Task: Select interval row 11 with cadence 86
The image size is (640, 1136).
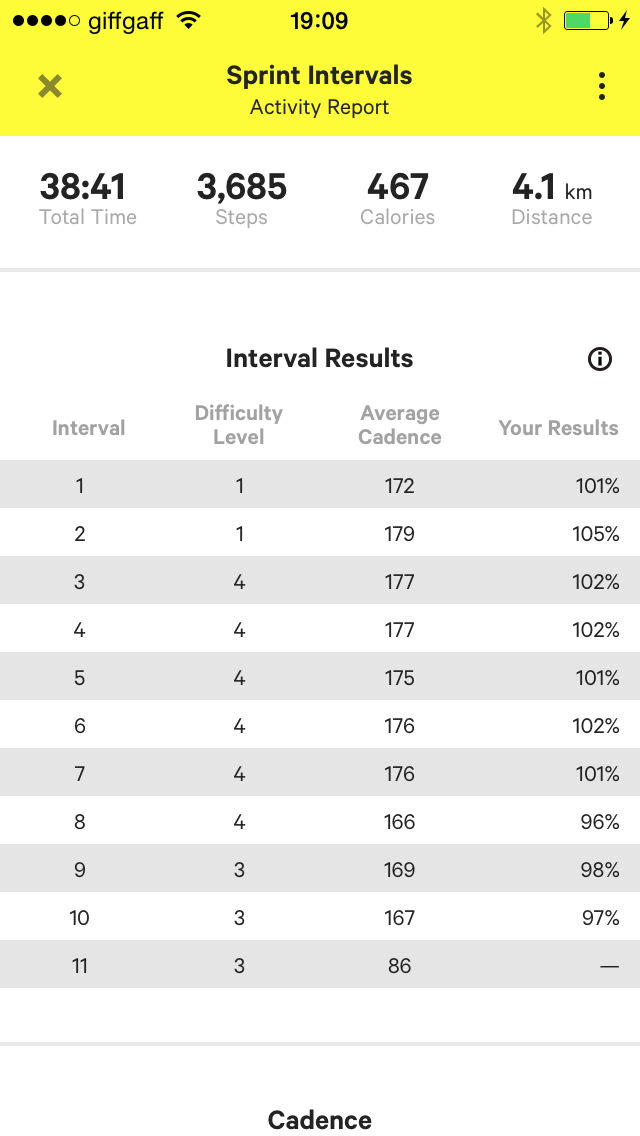Action: tap(320, 966)
